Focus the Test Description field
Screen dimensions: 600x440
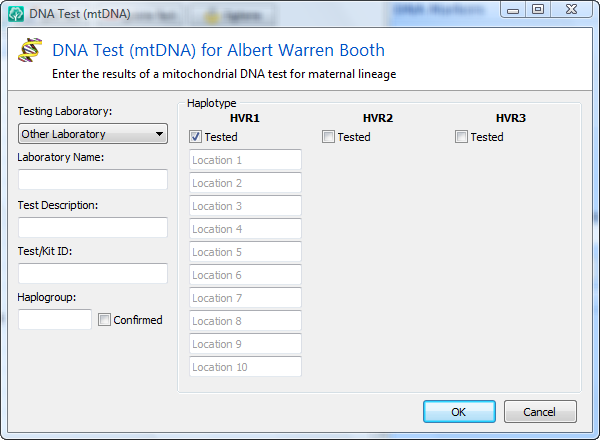coord(93,227)
